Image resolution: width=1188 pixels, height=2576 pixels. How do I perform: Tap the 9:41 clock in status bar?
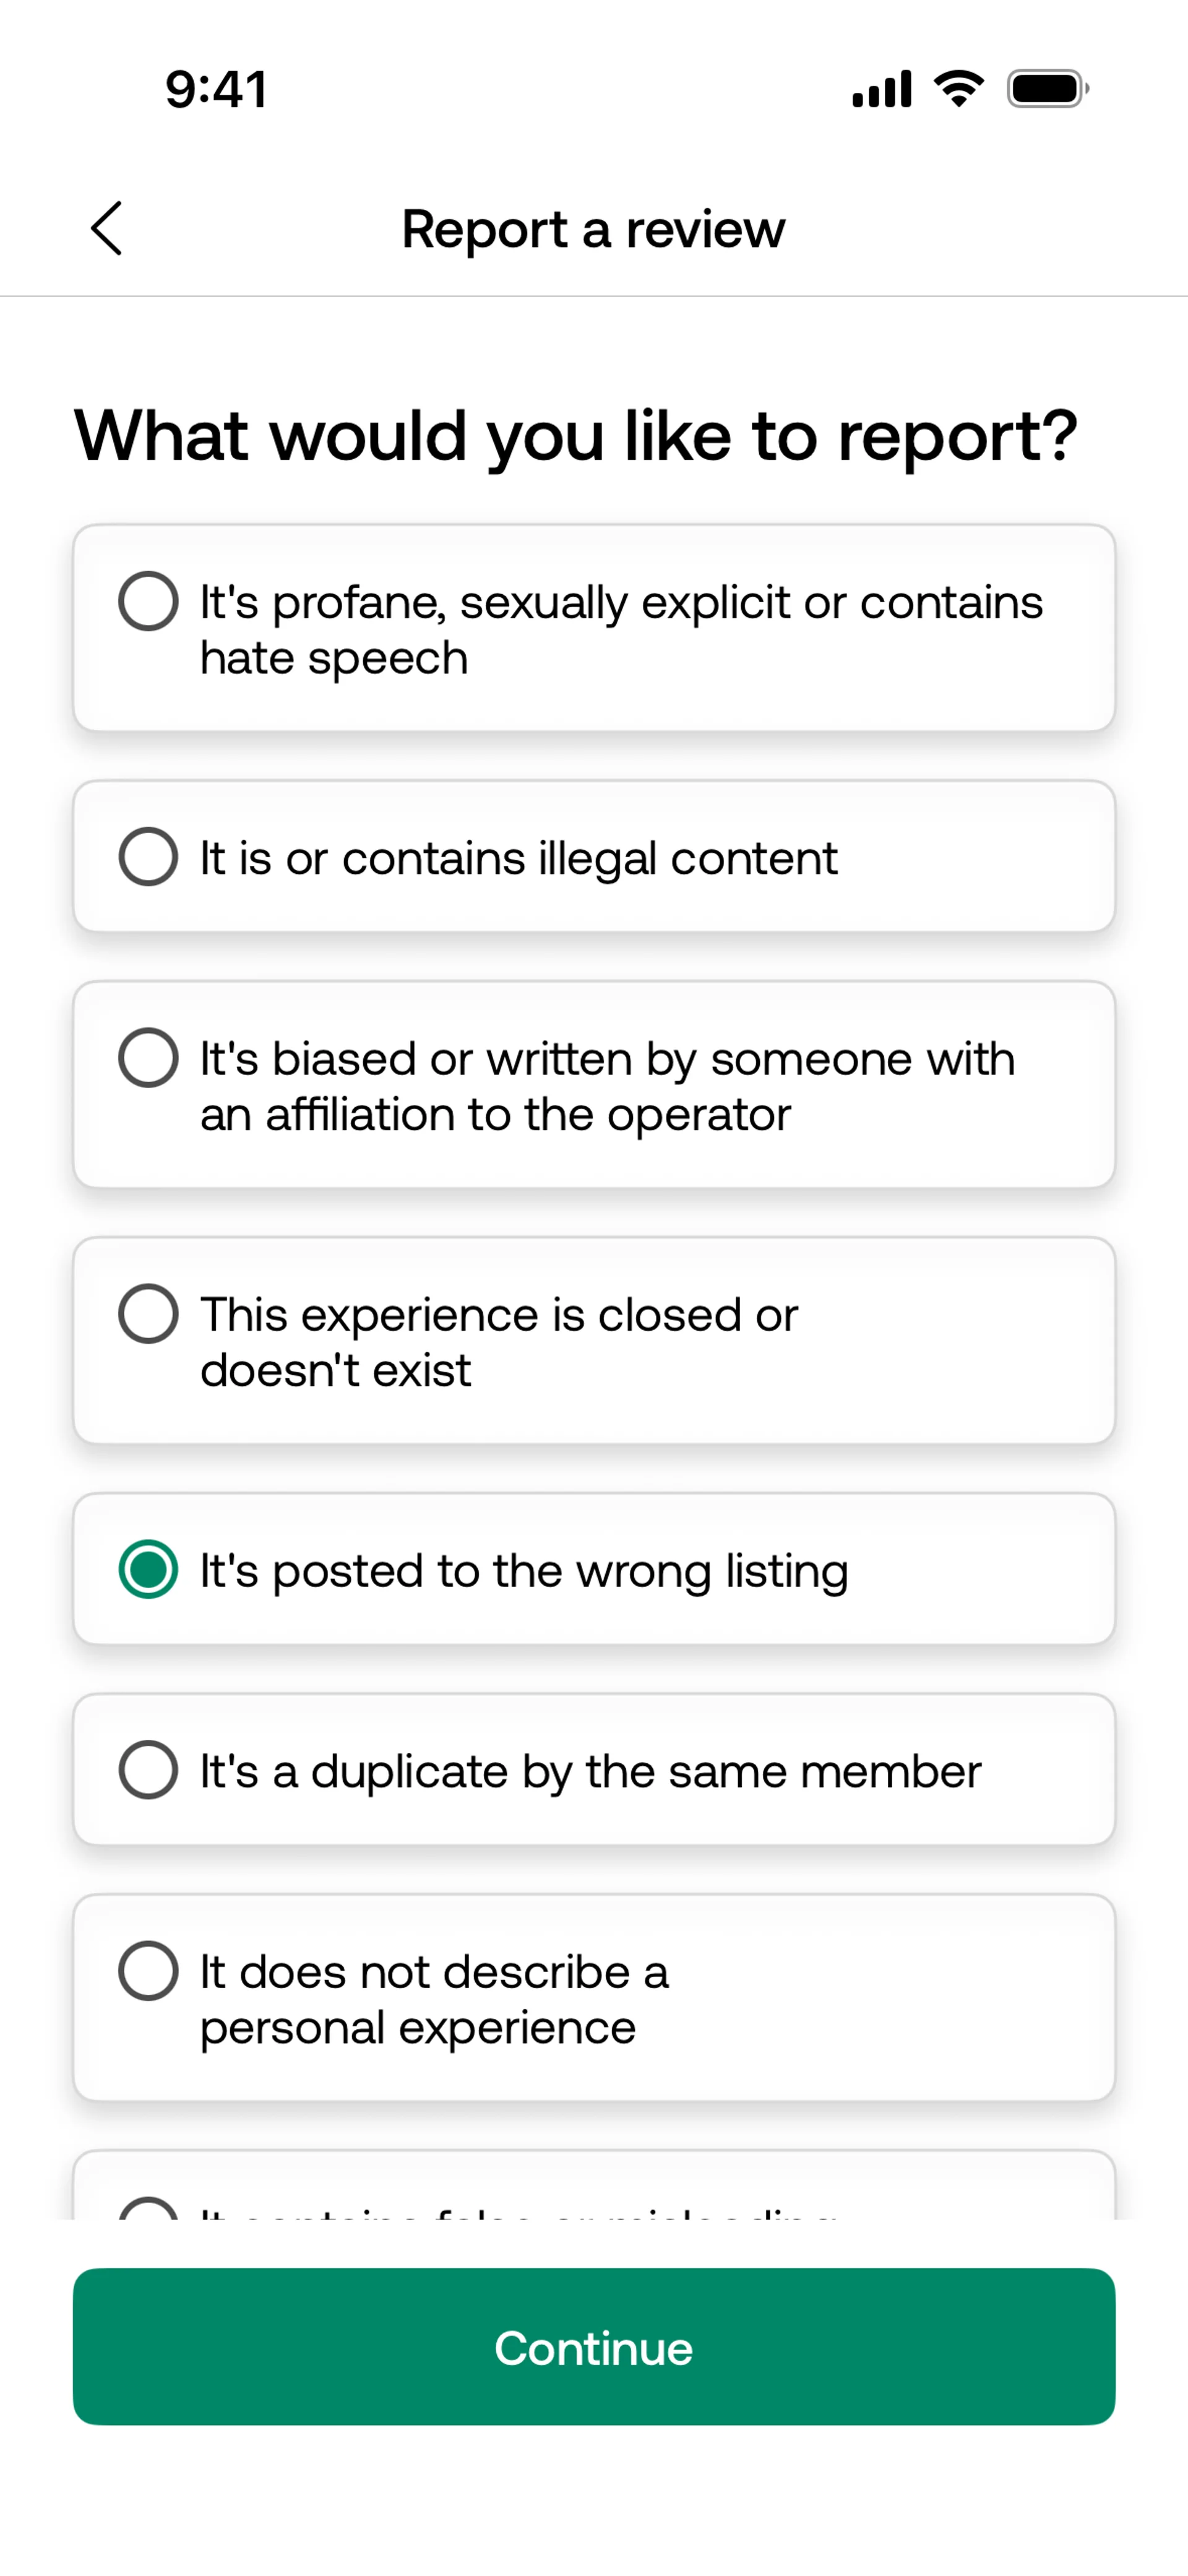pos(216,89)
